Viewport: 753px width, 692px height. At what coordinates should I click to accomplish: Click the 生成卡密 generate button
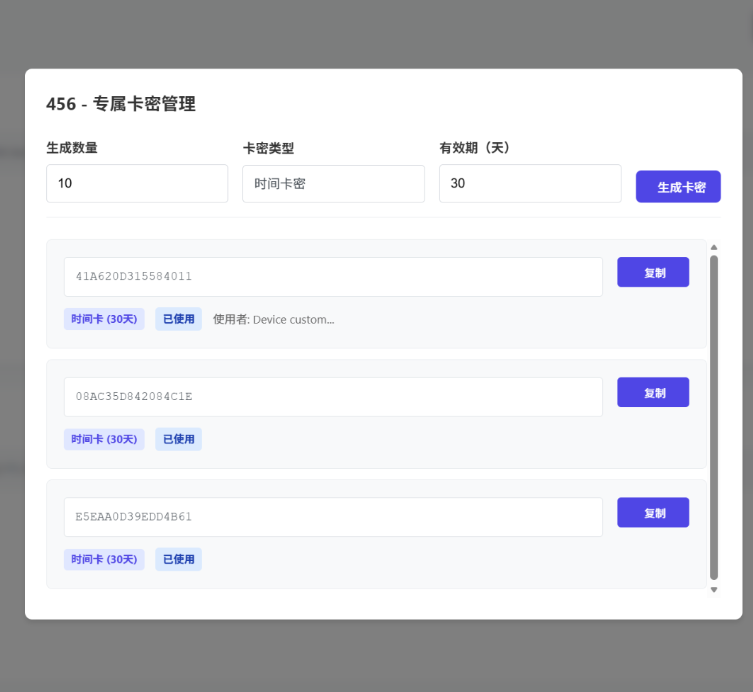tap(678, 187)
